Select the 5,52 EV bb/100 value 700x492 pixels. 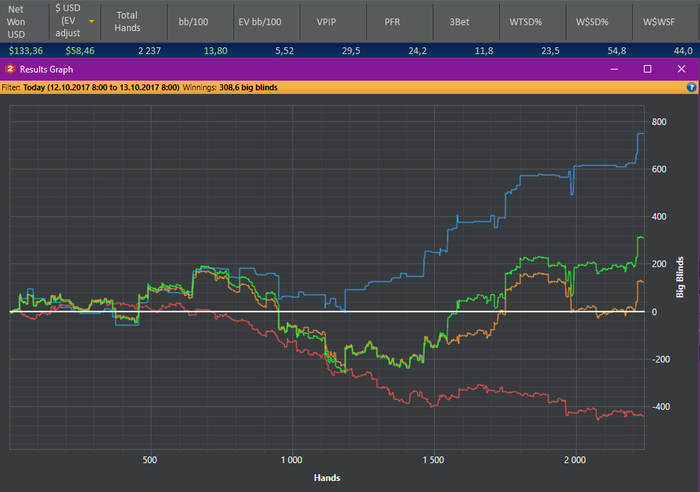pos(284,50)
